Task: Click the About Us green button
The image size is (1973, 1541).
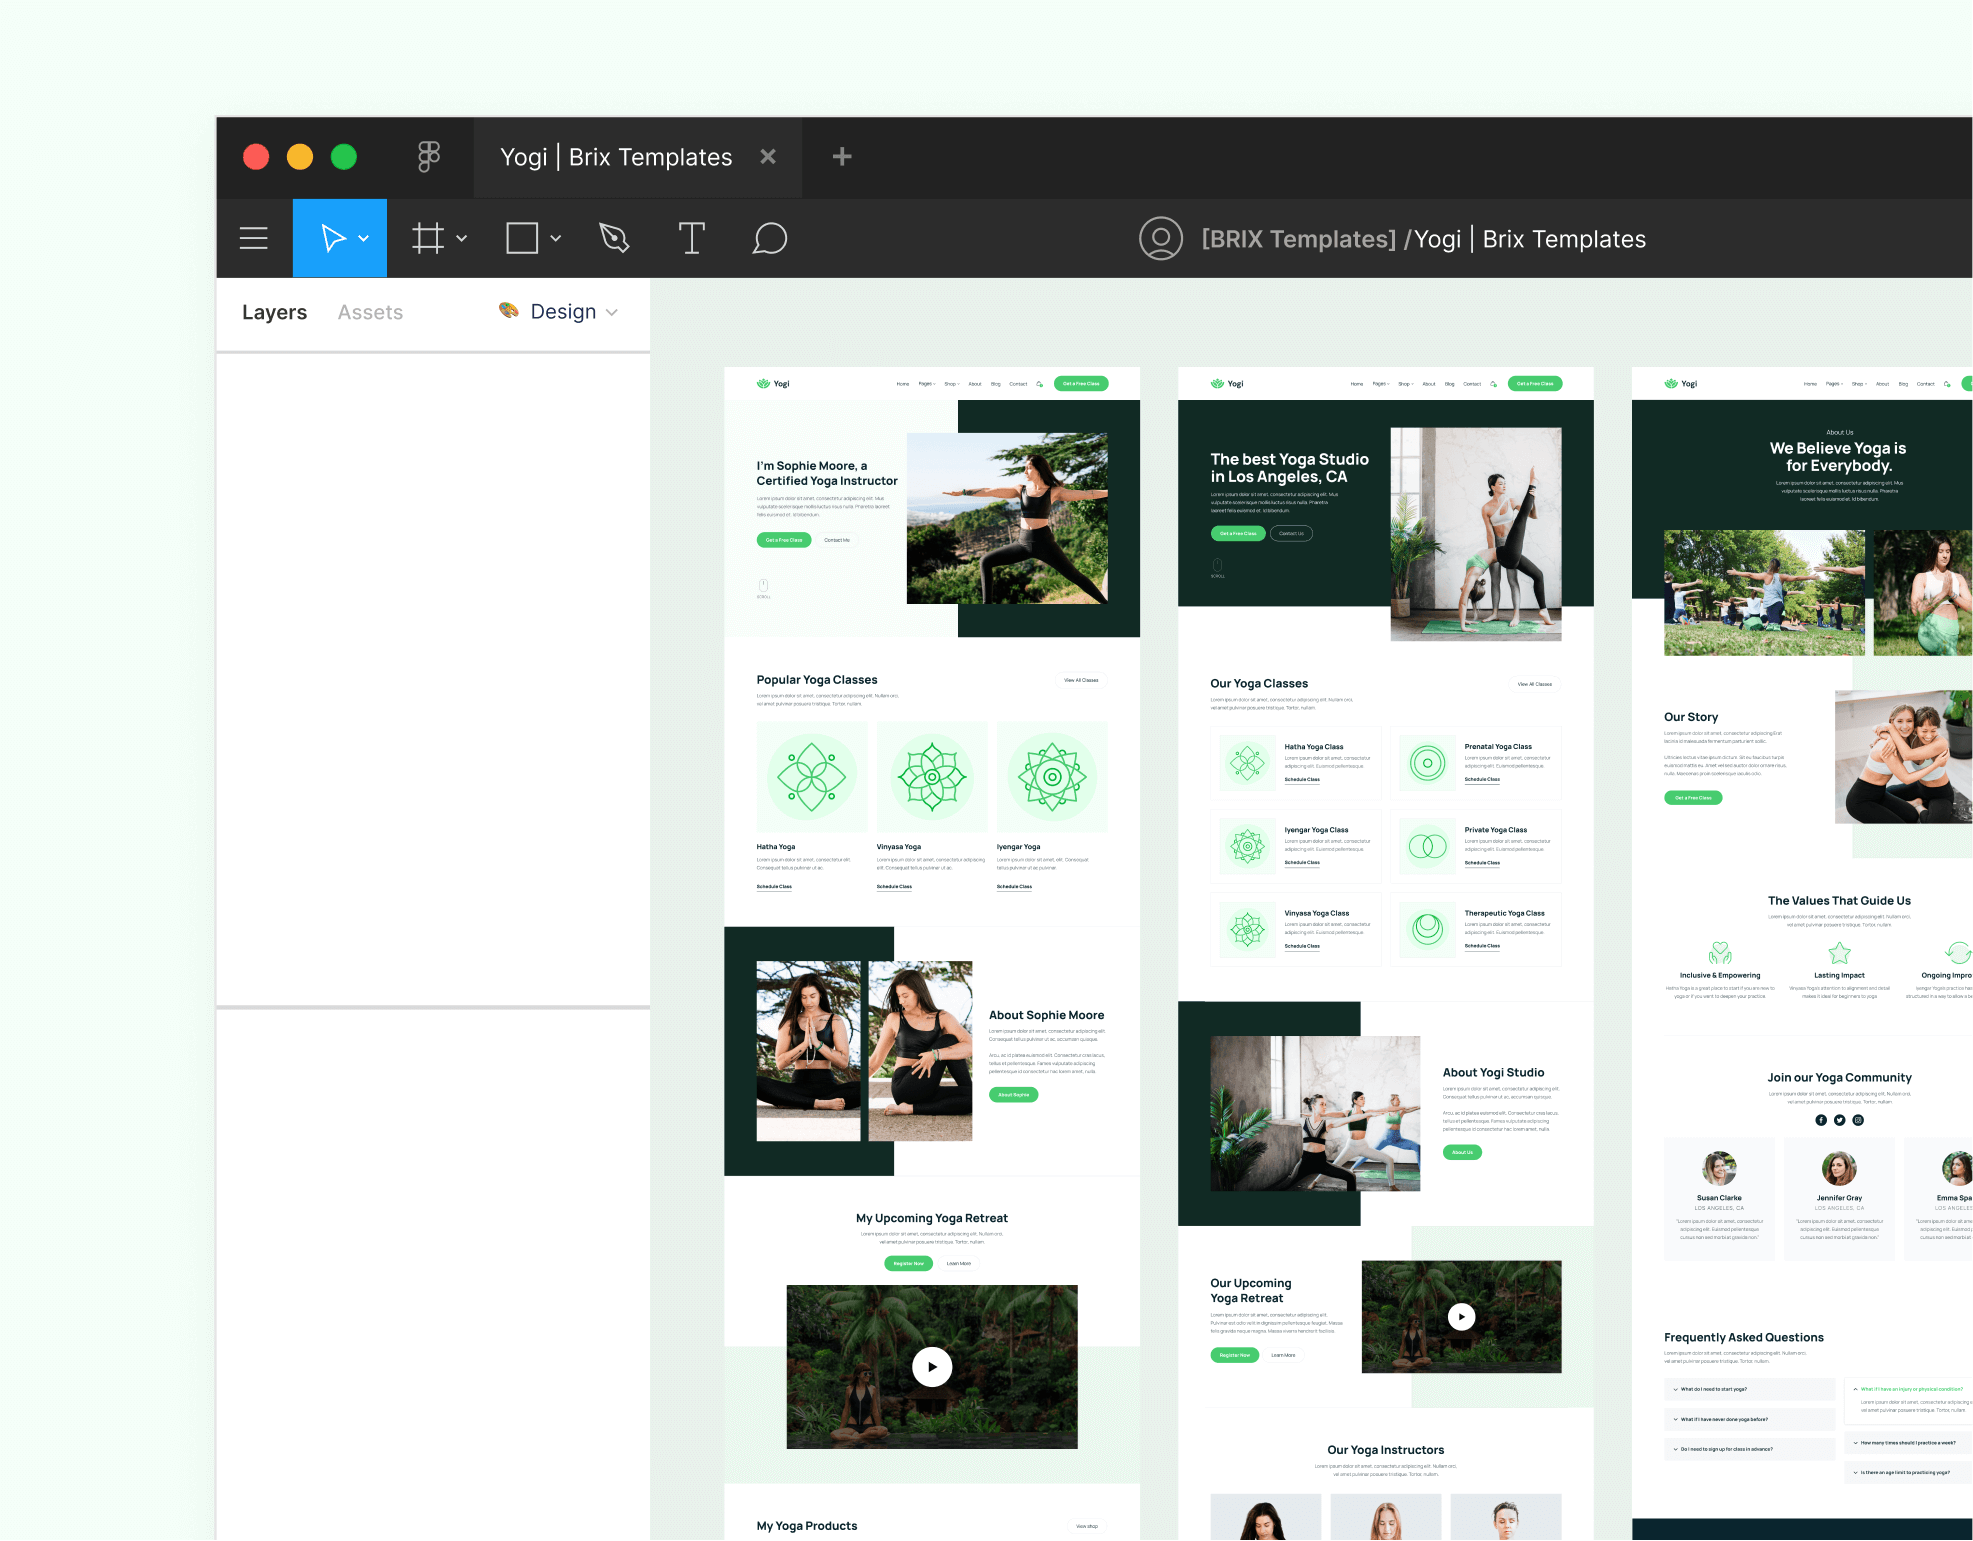Action: [1462, 1152]
